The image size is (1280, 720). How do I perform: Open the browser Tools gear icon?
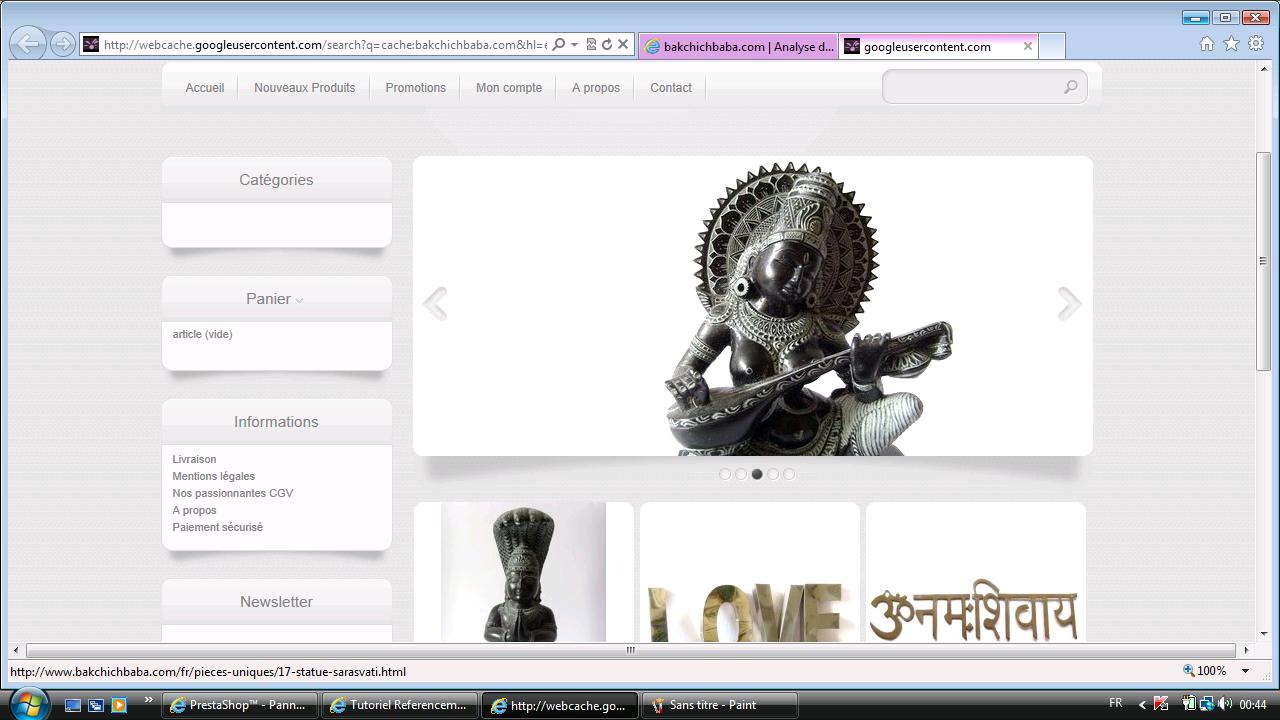pos(1256,44)
